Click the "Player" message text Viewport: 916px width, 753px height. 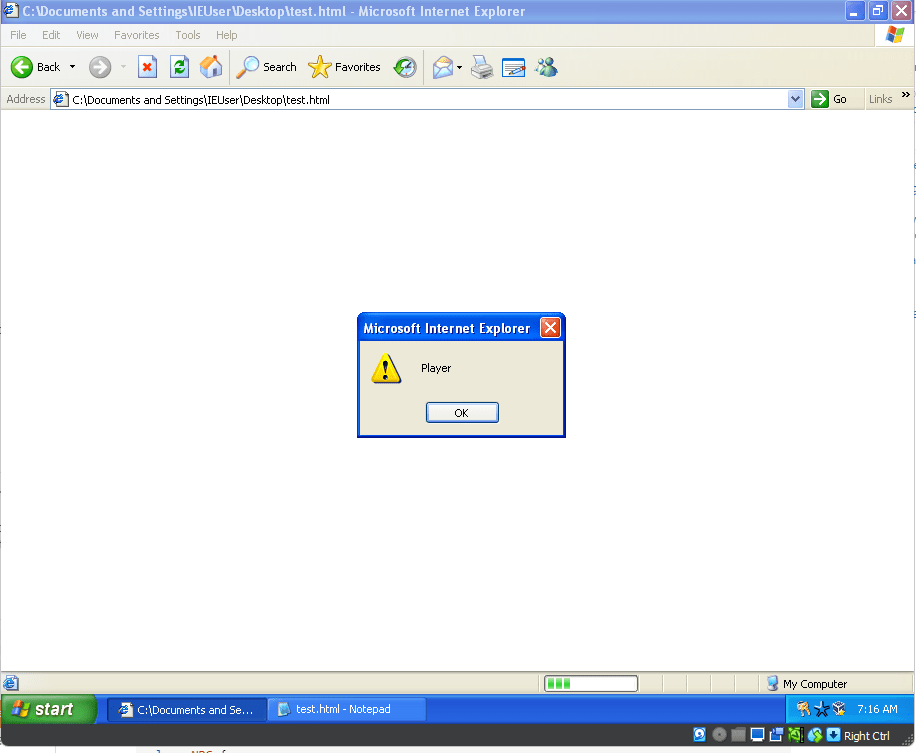coord(436,368)
